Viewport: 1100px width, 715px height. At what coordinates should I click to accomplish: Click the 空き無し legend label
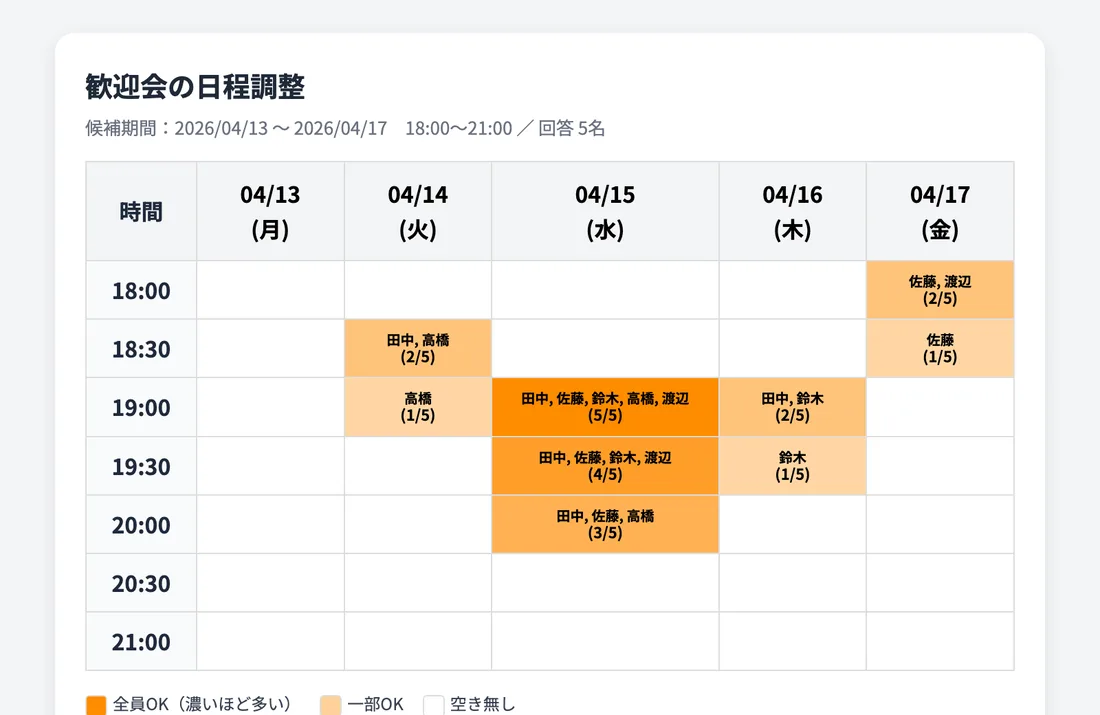[483, 704]
